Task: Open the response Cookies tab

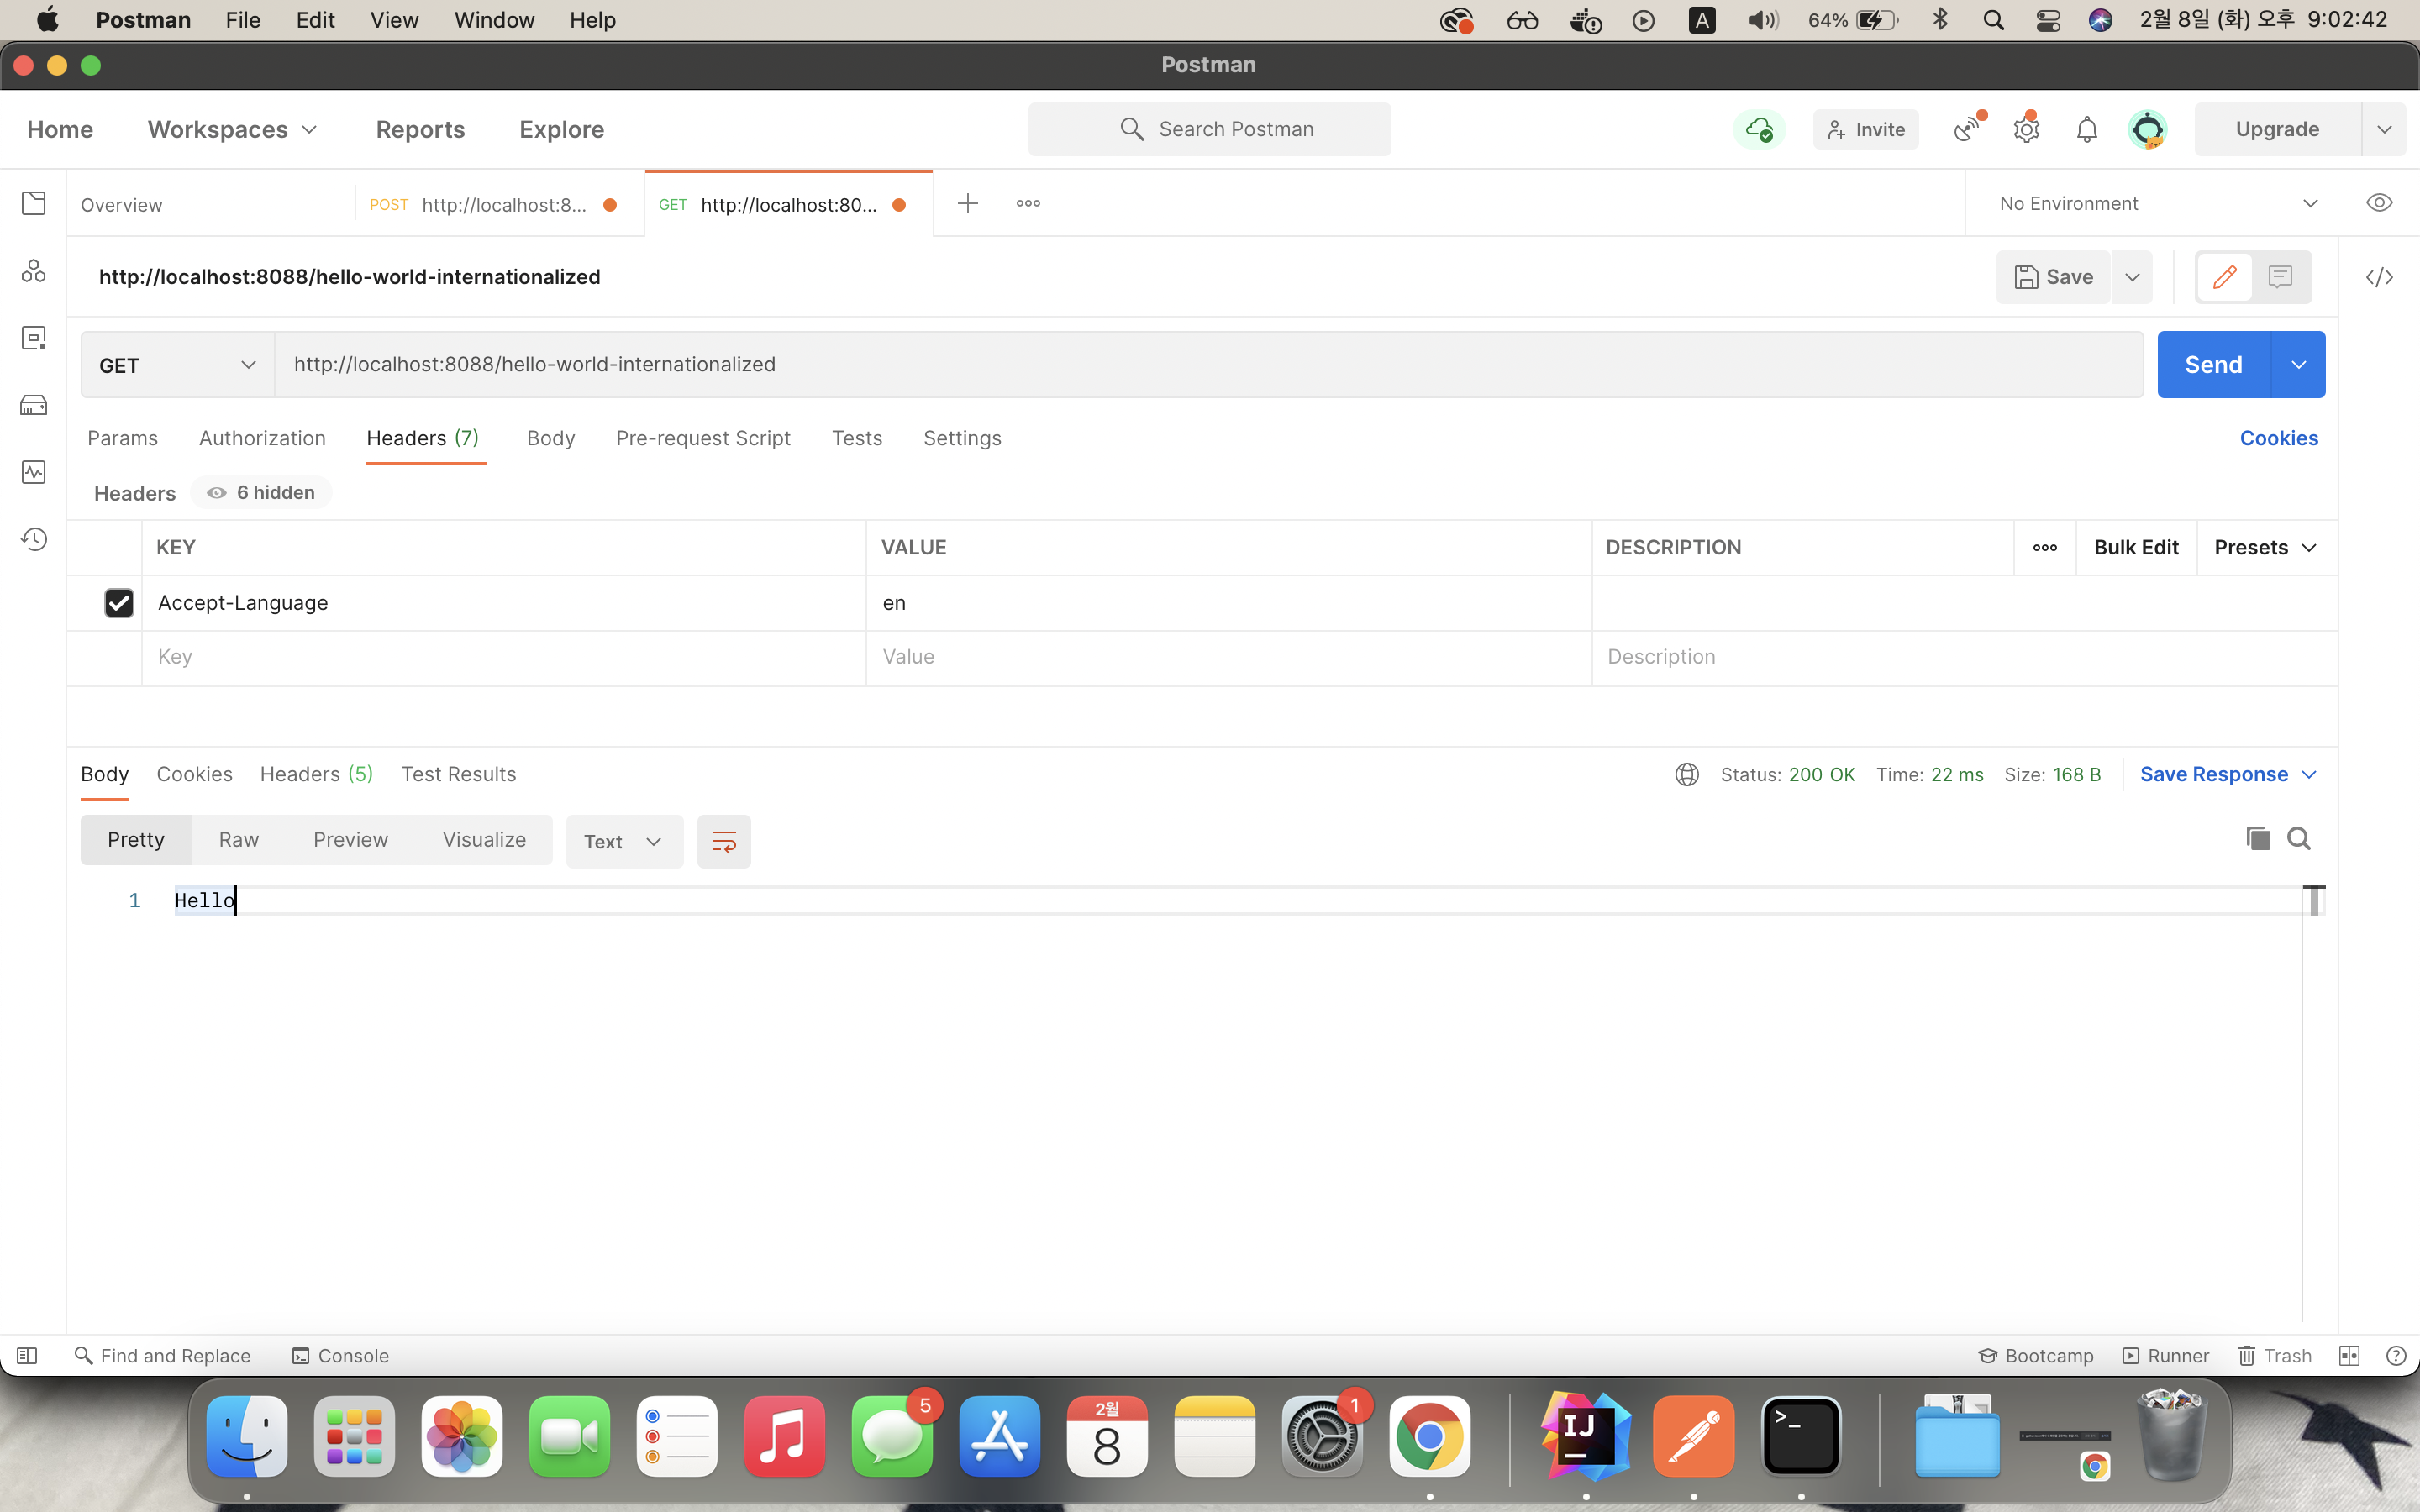Action: tap(194, 774)
